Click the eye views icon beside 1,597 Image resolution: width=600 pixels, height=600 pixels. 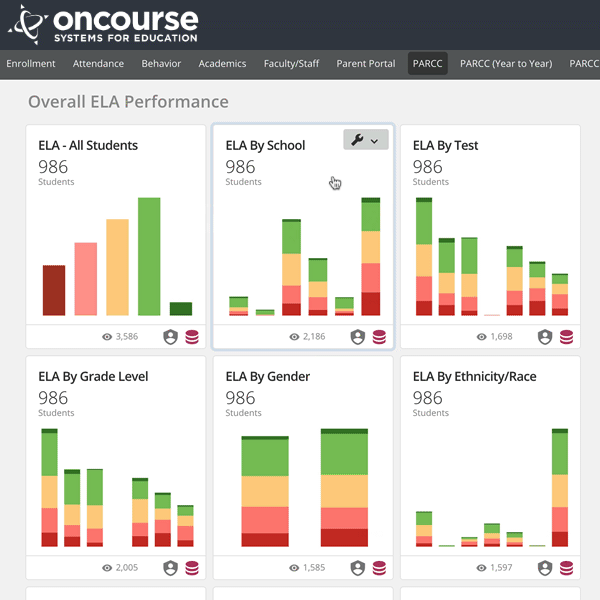[482, 568]
